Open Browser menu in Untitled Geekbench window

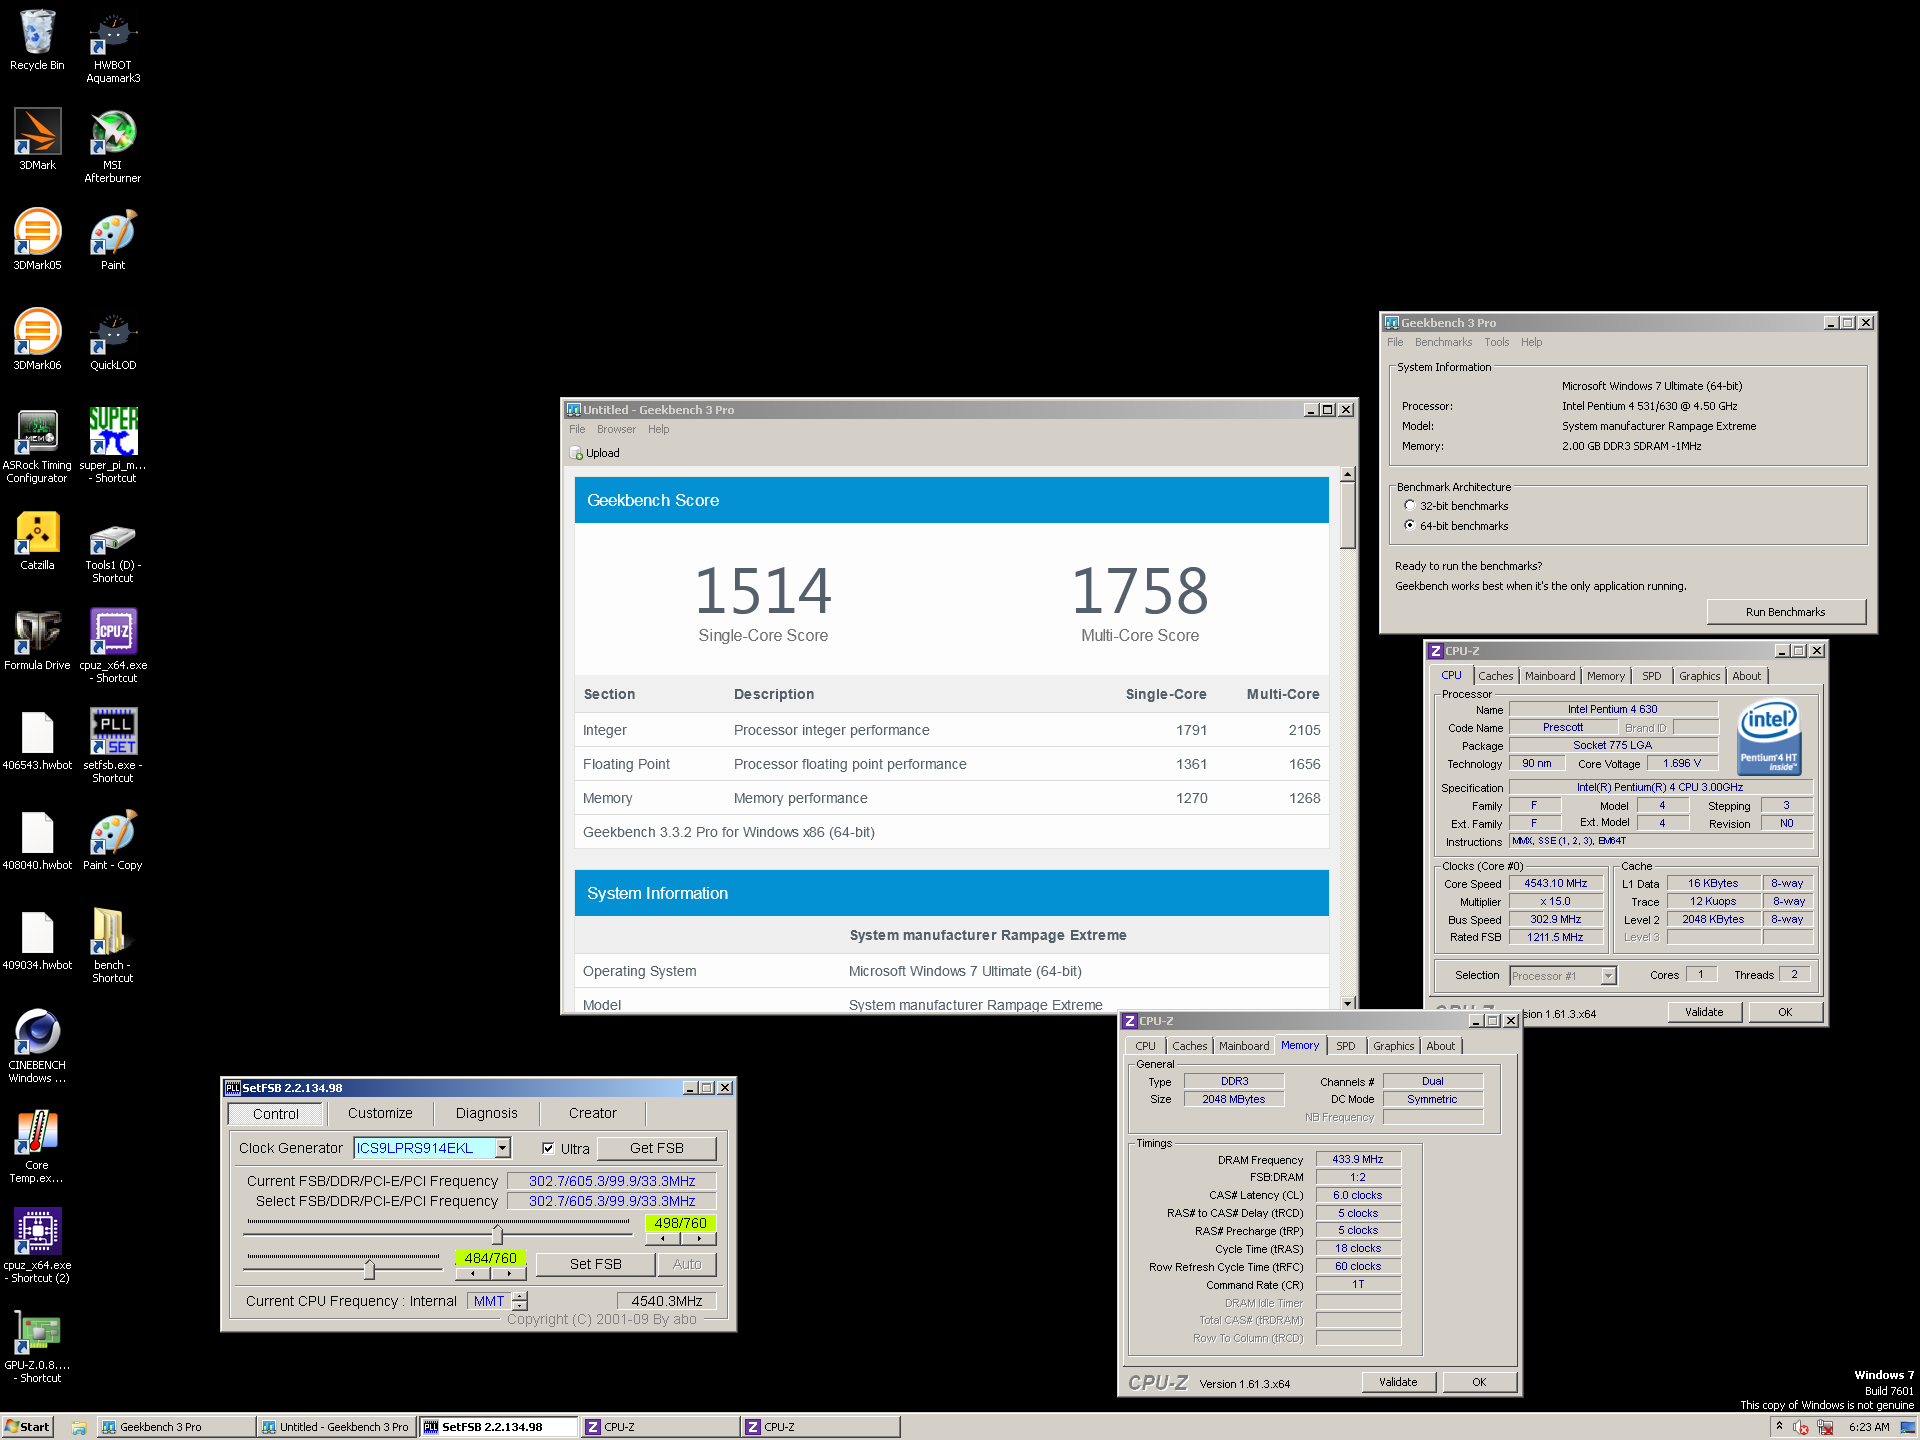tap(616, 429)
